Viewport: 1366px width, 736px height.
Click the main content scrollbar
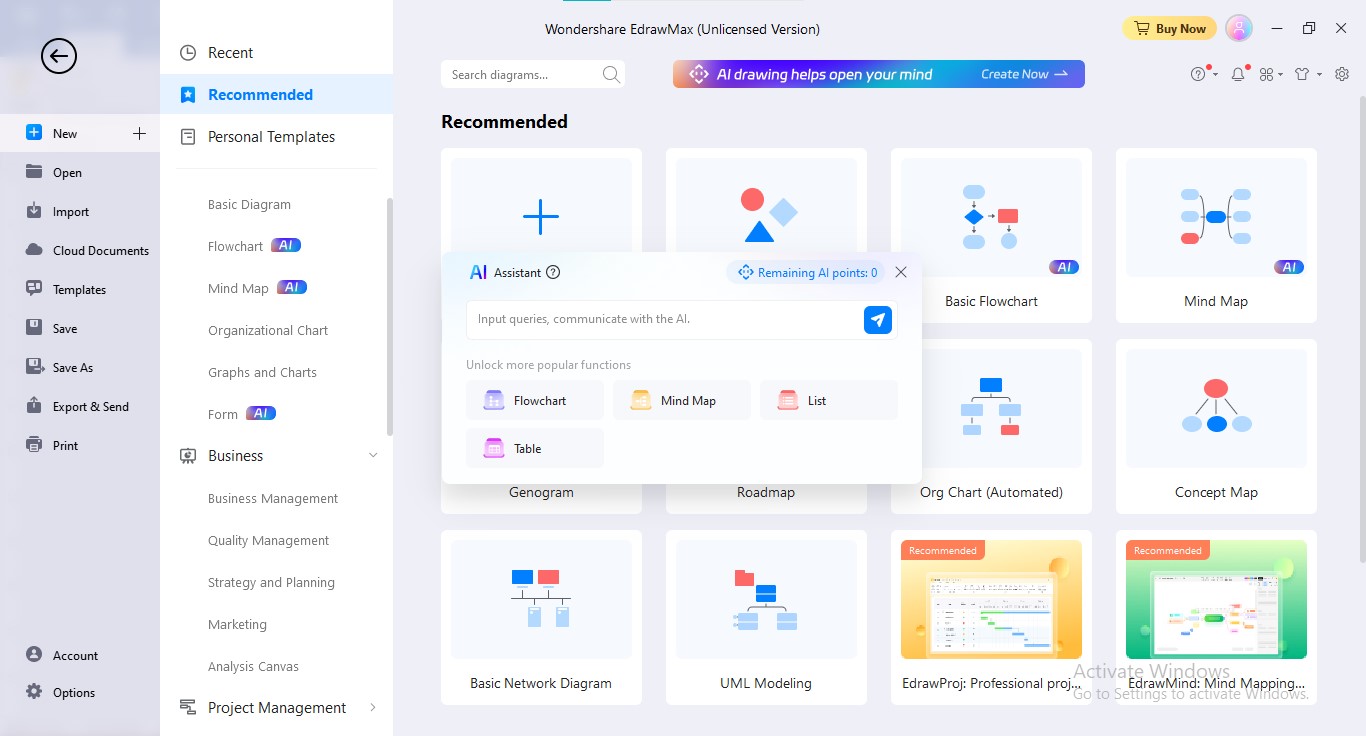point(1361,330)
